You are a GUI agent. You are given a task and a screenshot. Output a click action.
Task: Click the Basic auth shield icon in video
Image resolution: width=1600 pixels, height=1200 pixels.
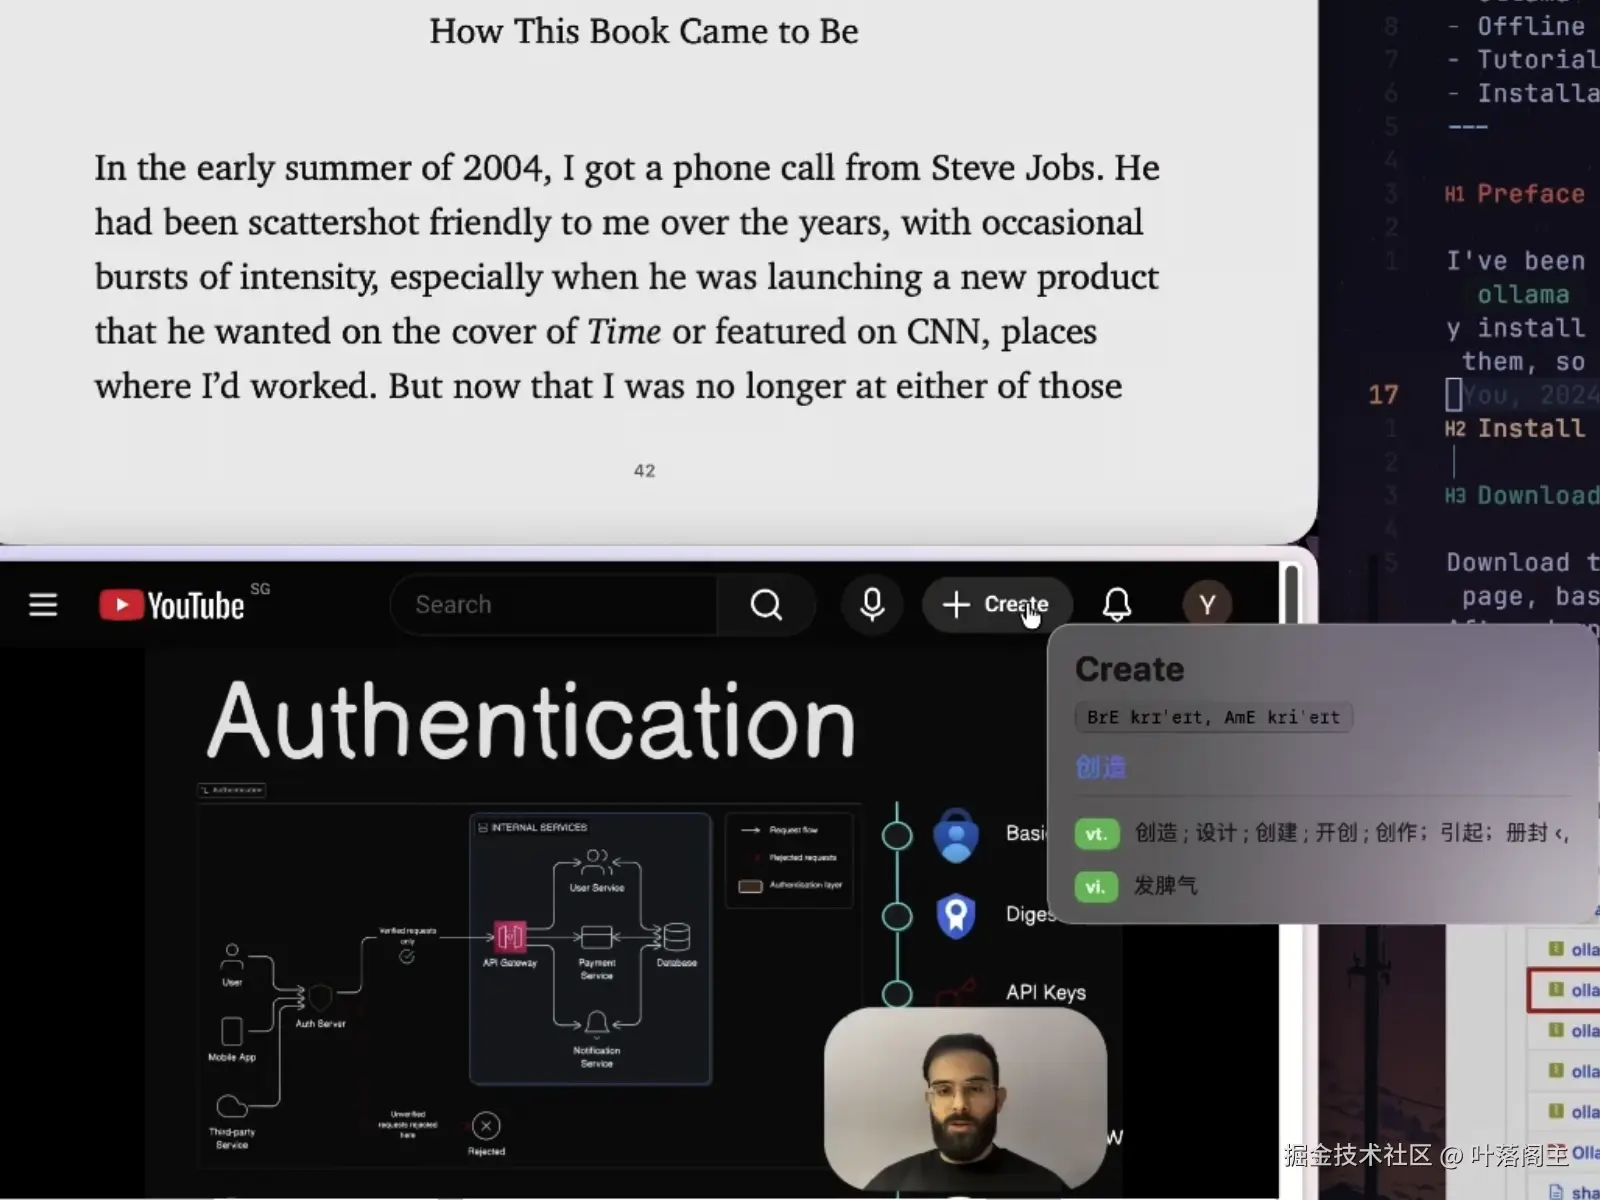point(956,835)
